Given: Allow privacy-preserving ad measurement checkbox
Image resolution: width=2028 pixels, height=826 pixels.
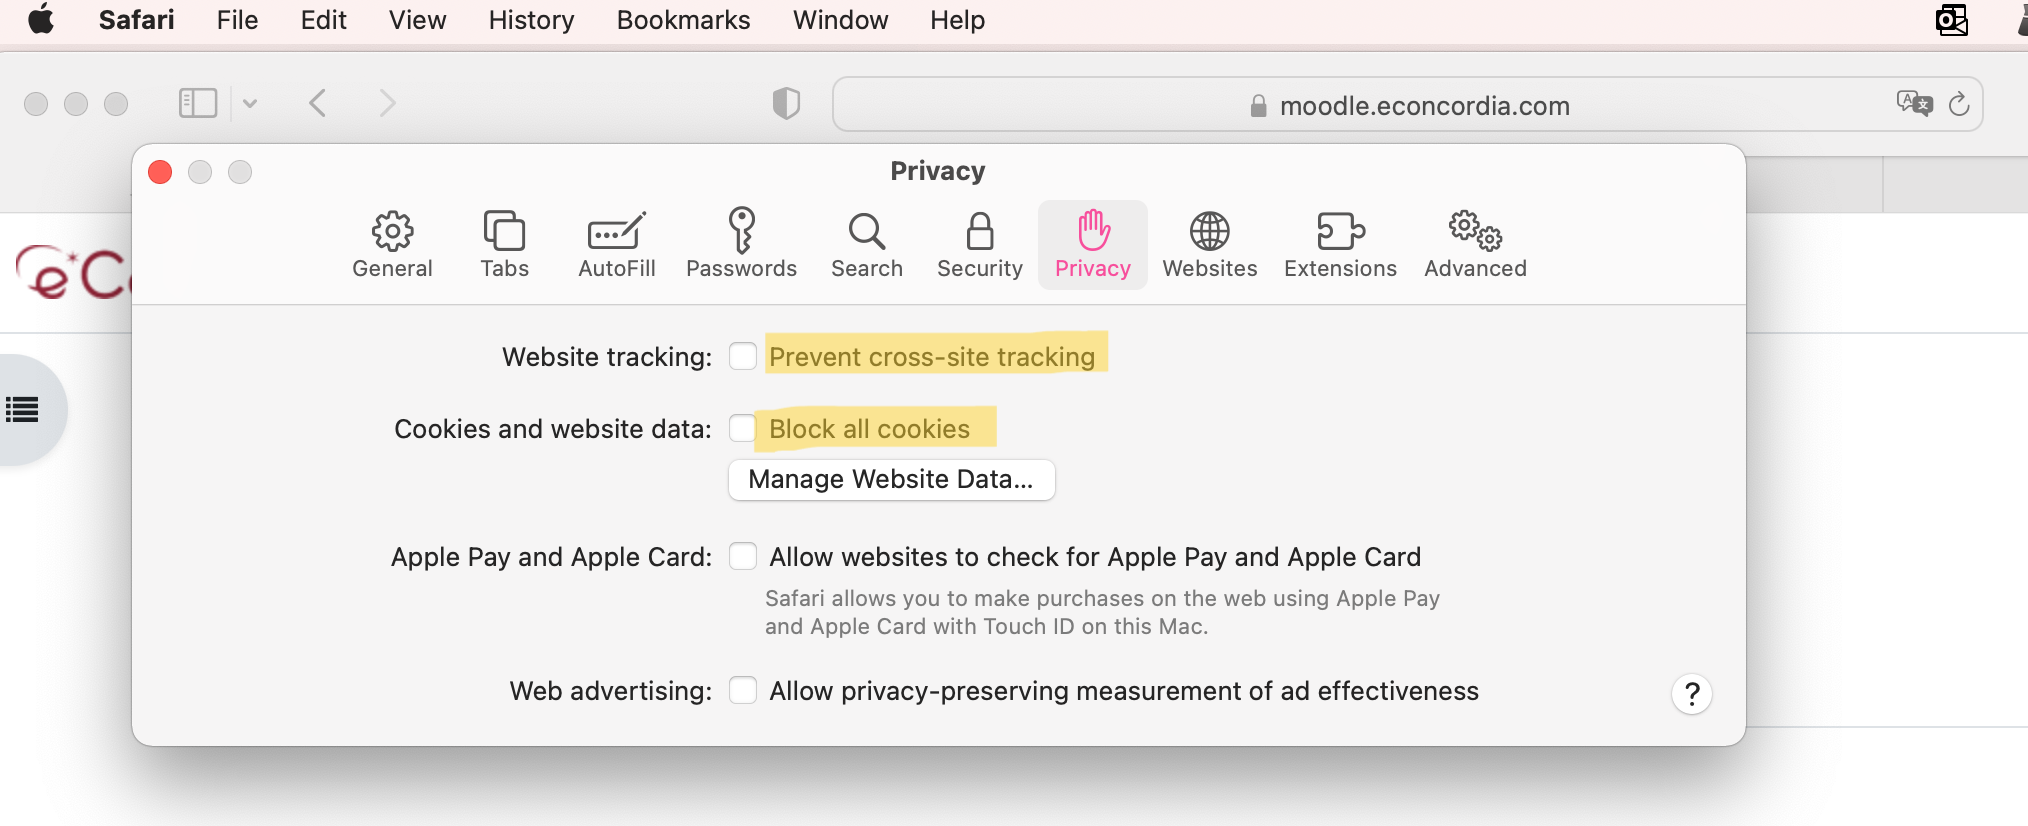Looking at the screenshot, I should pos(743,690).
